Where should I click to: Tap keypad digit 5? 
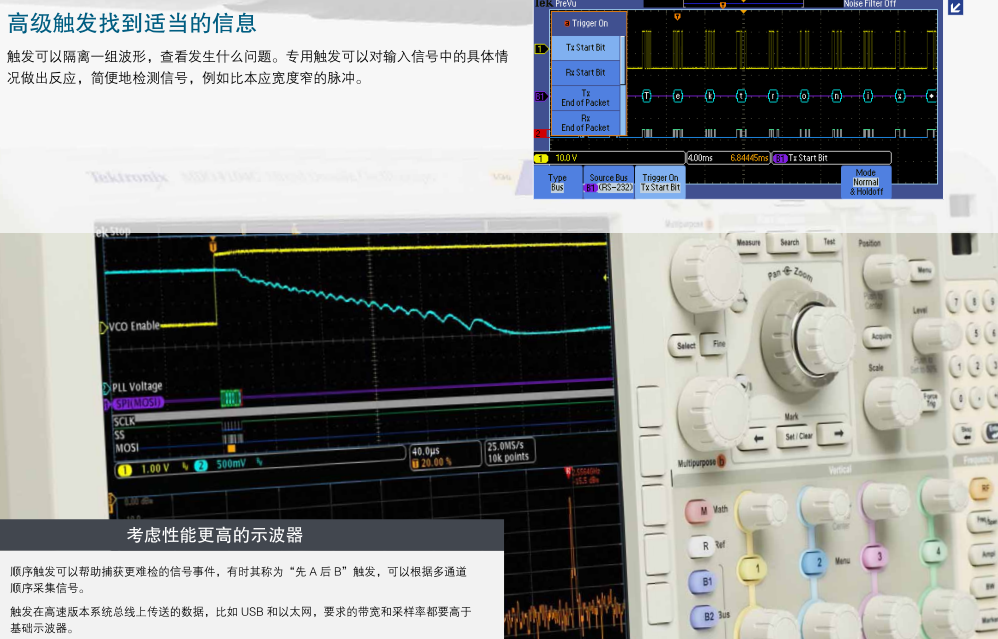click(x=975, y=332)
